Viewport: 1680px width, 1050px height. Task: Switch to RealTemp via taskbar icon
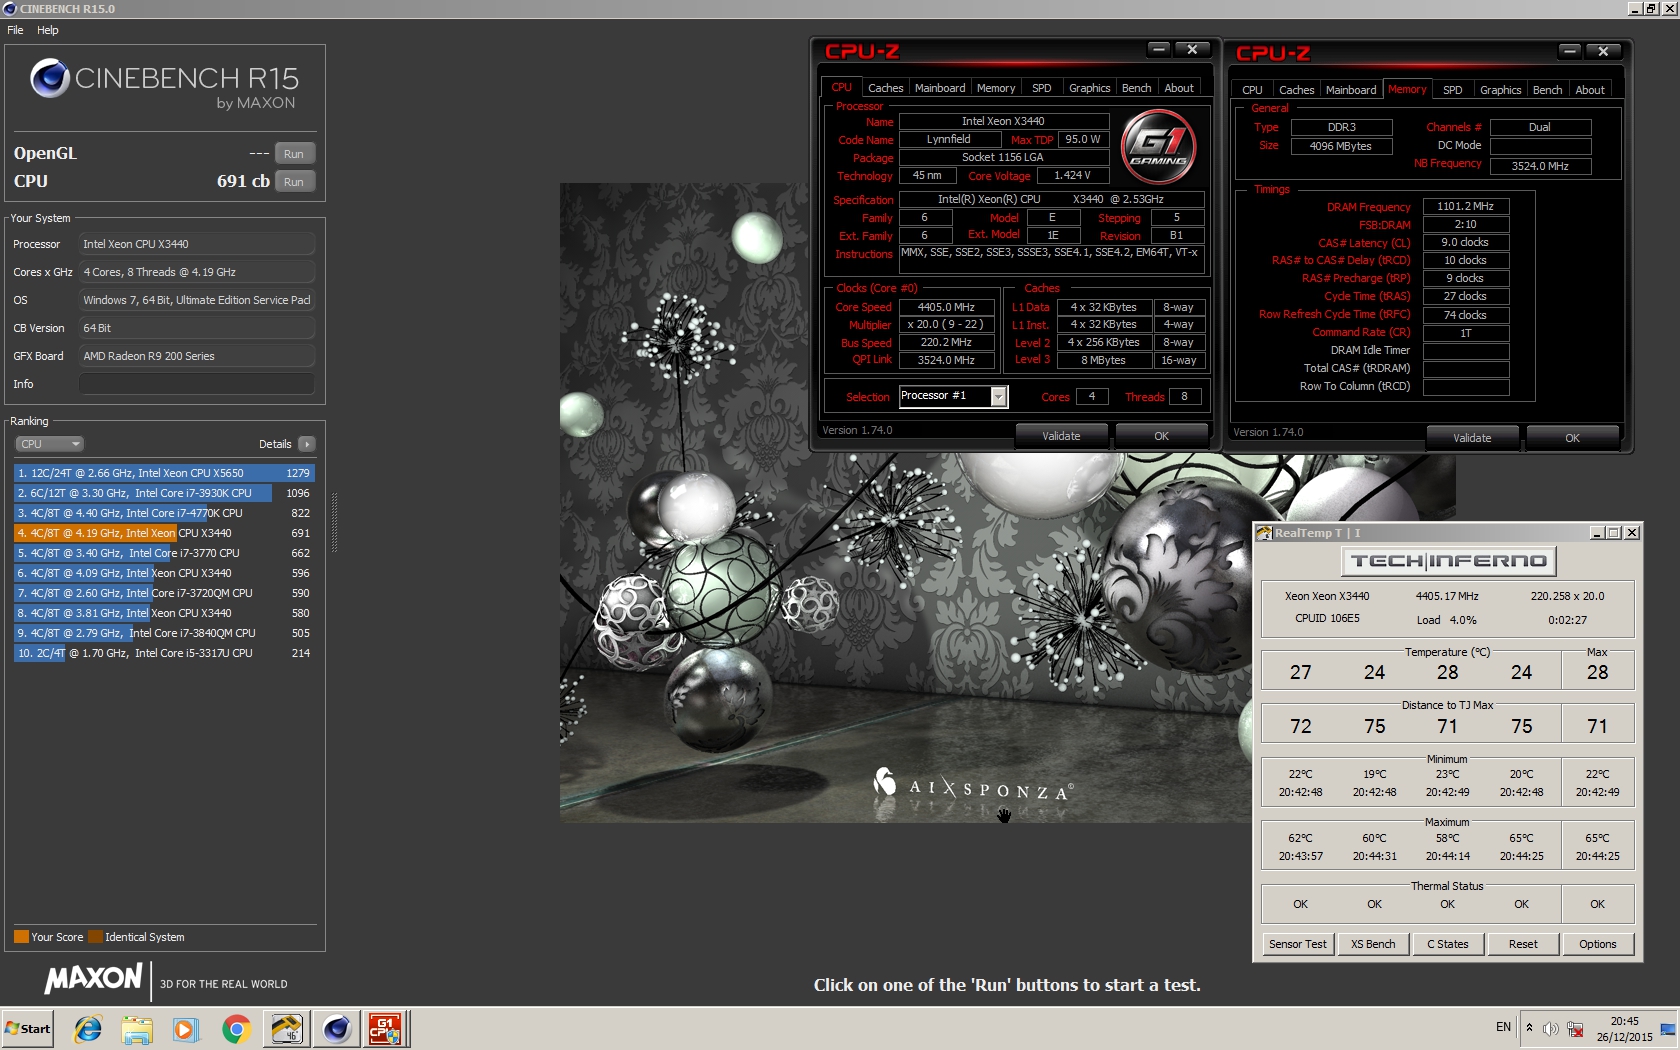tap(286, 1029)
